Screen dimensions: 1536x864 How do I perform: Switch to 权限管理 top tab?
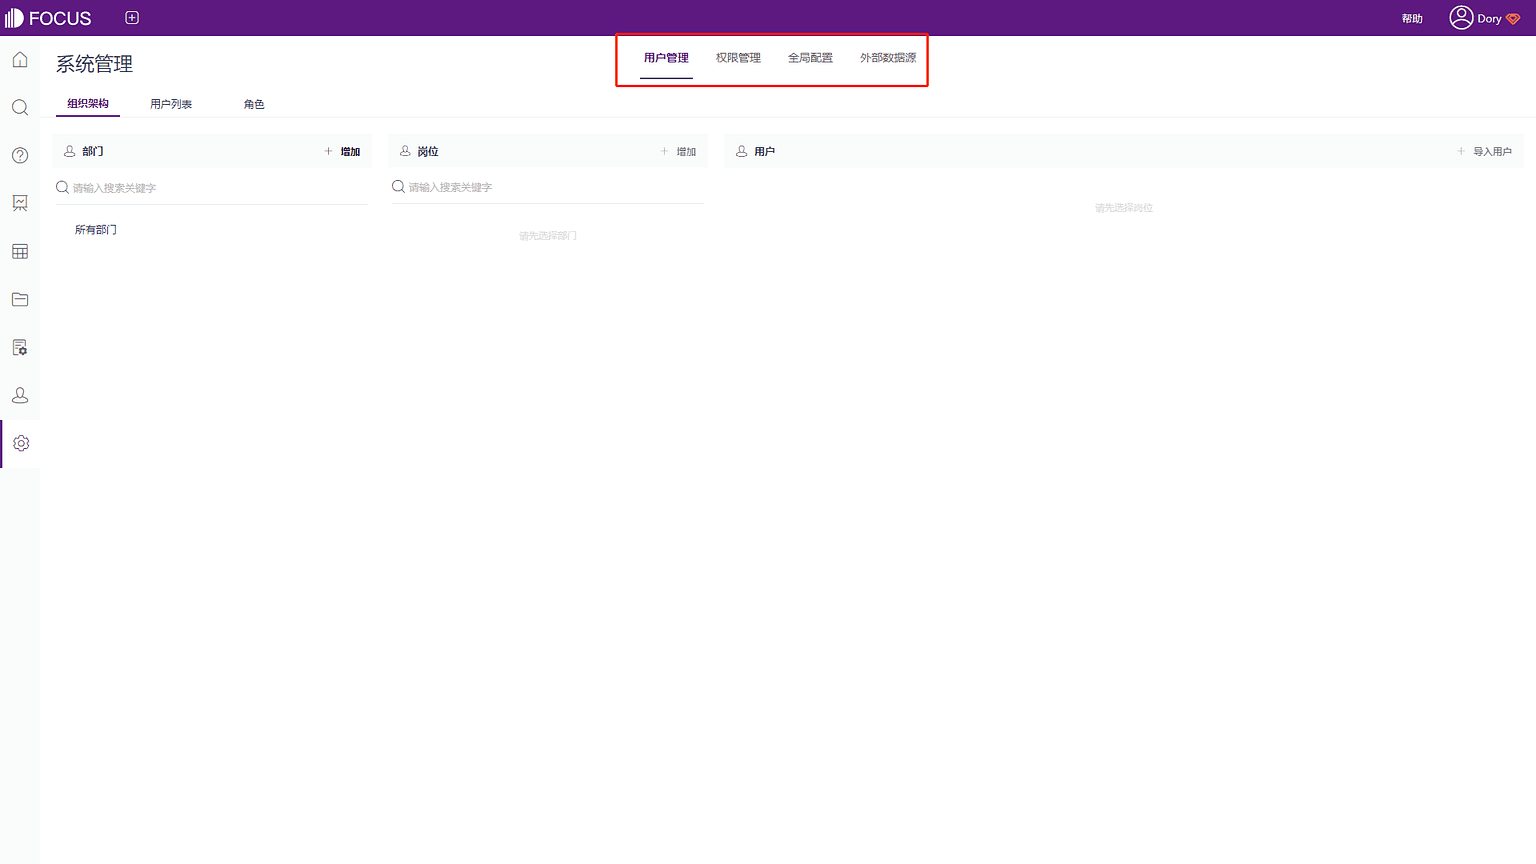click(x=738, y=58)
